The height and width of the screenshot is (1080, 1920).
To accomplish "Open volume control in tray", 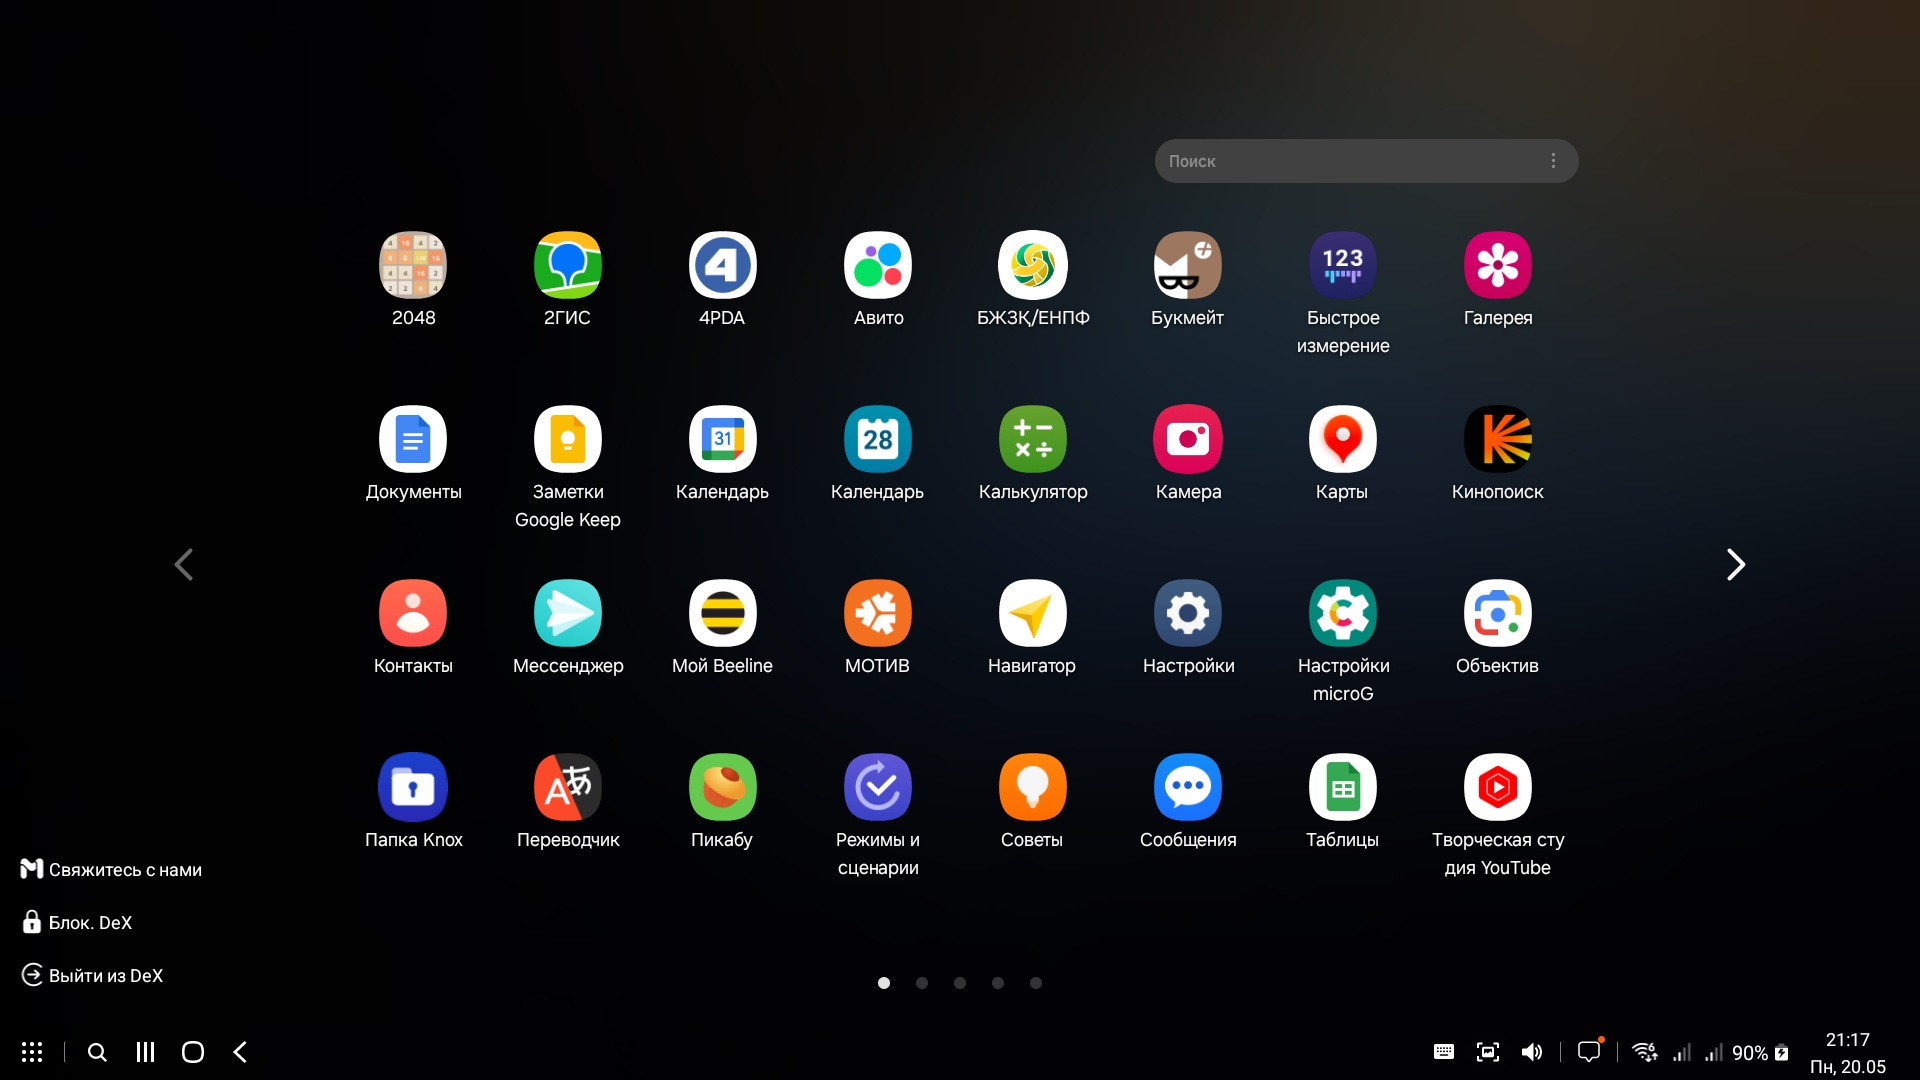I will 1532,1052.
